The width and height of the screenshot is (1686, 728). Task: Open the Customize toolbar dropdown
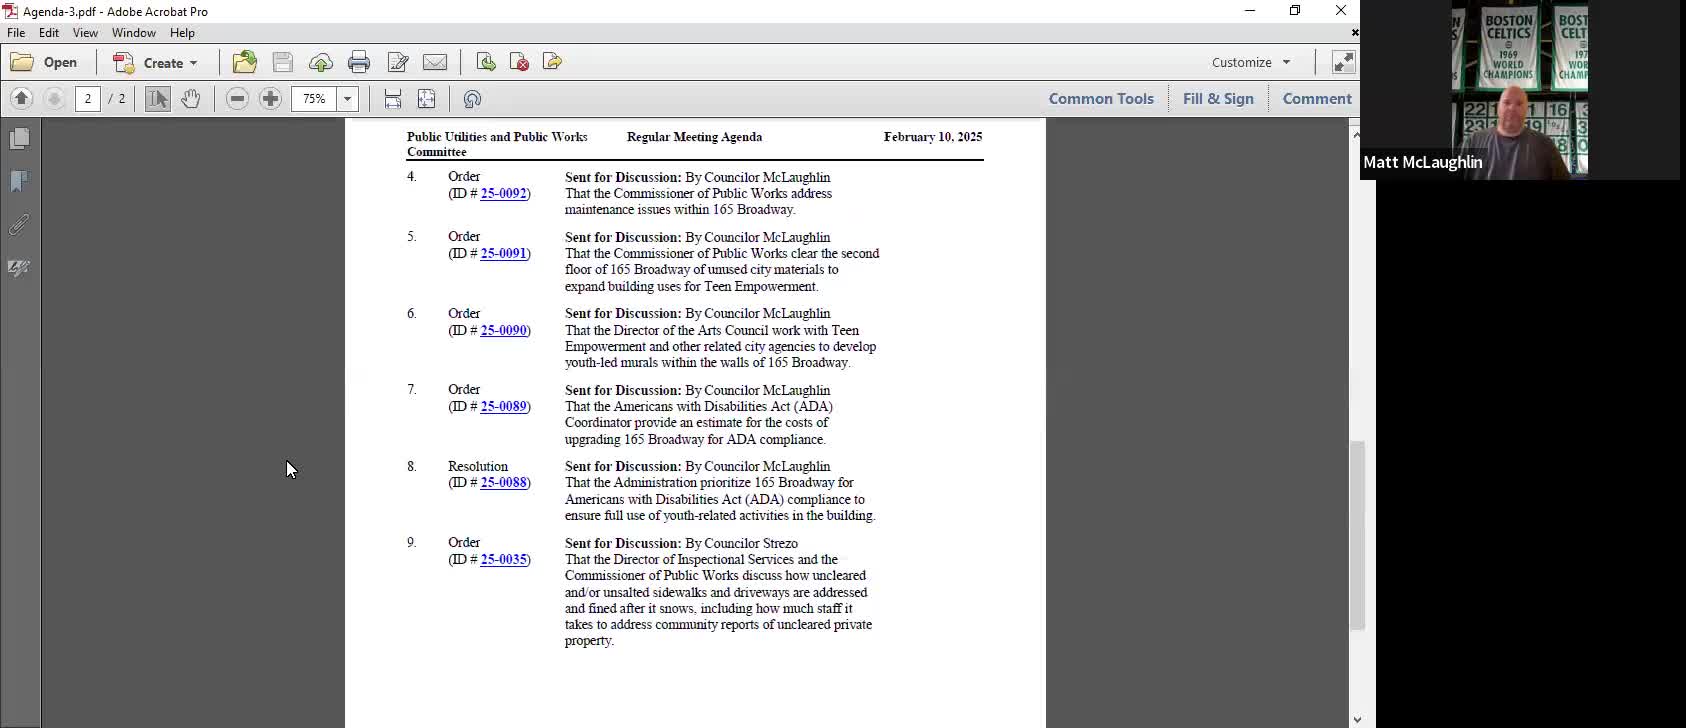pos(1251,62)
